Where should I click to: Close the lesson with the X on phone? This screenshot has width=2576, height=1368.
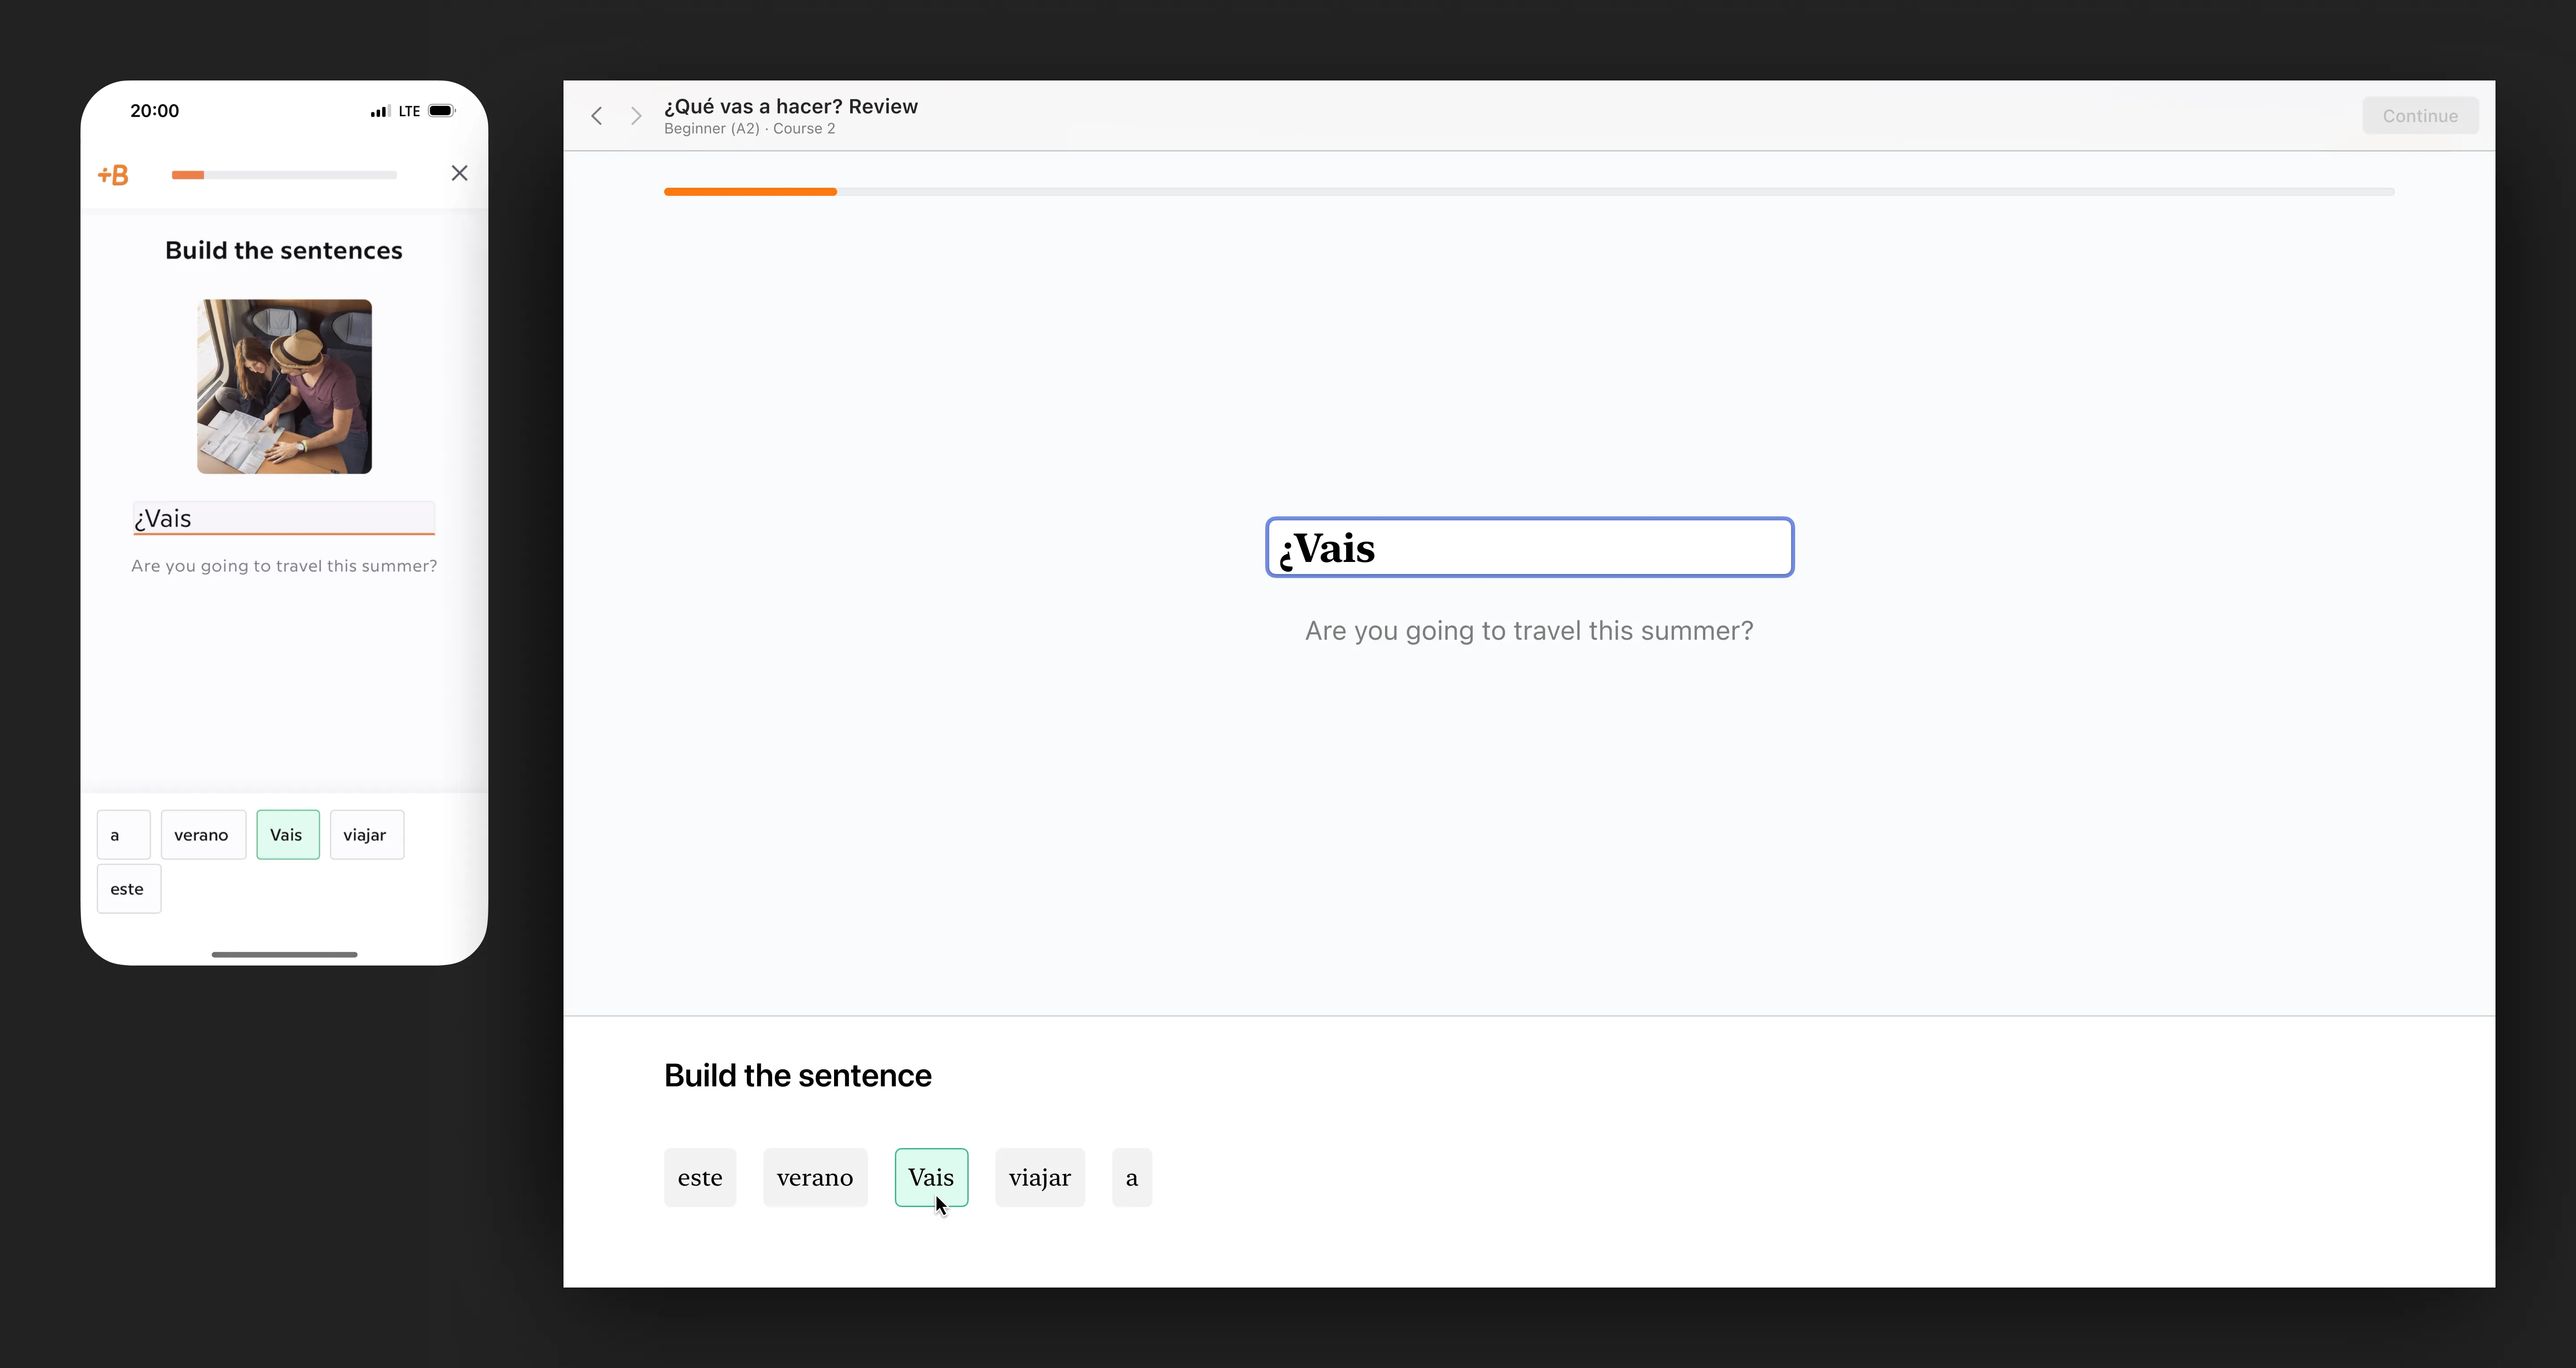459,173
